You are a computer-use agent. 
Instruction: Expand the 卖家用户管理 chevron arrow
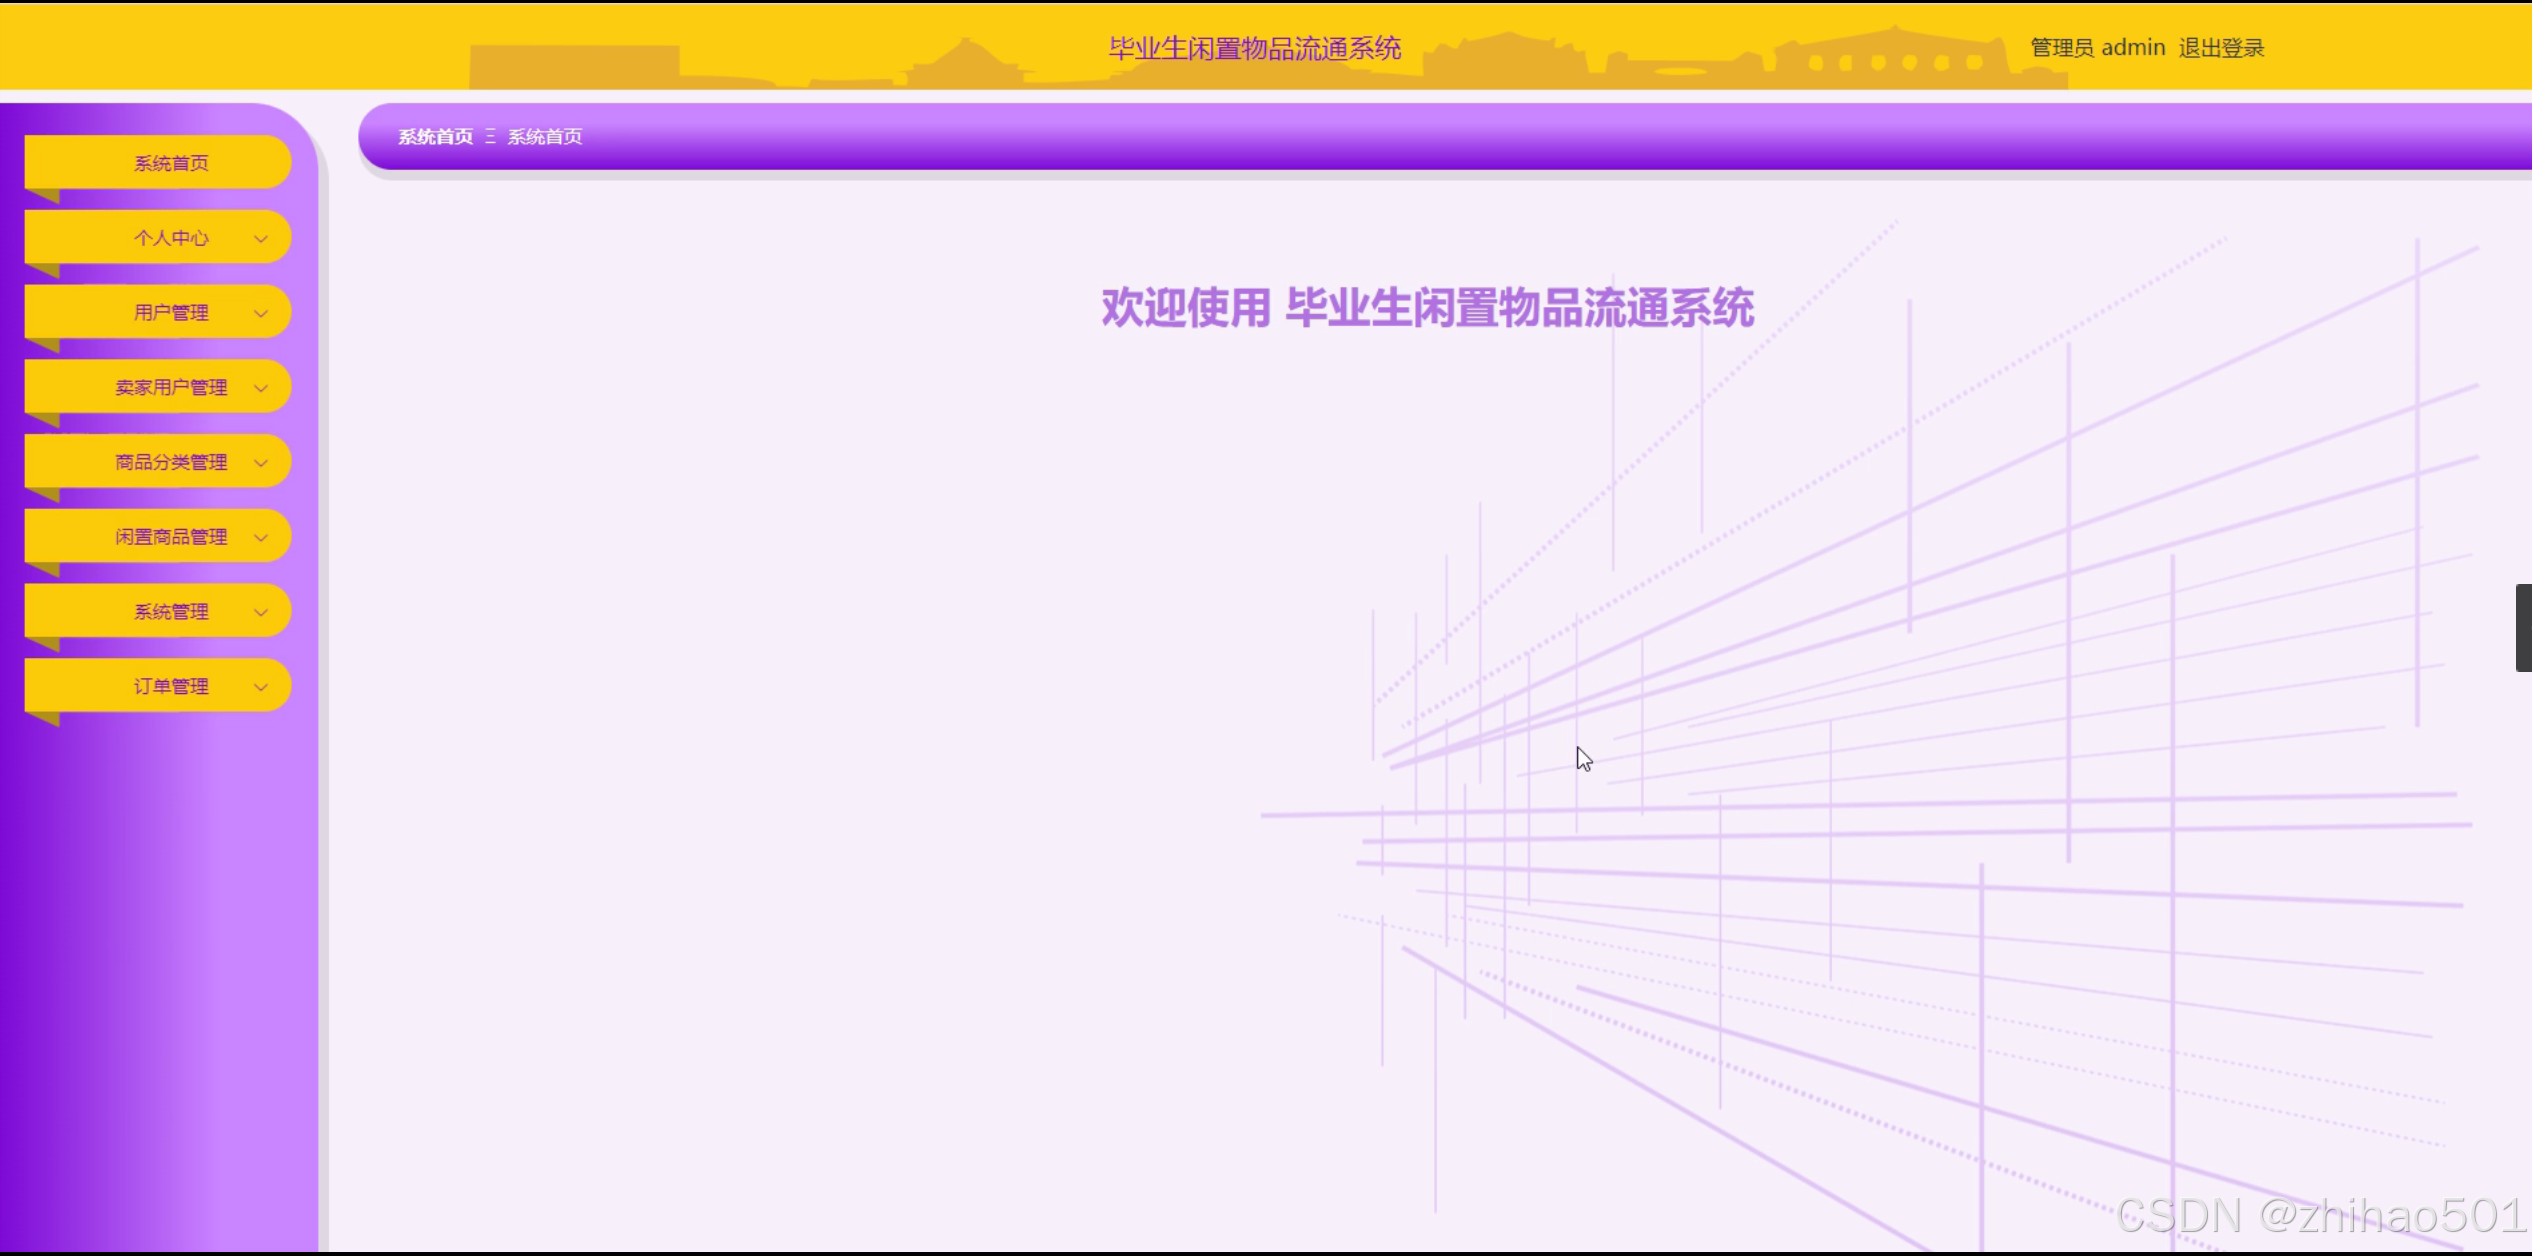point(261,388)
